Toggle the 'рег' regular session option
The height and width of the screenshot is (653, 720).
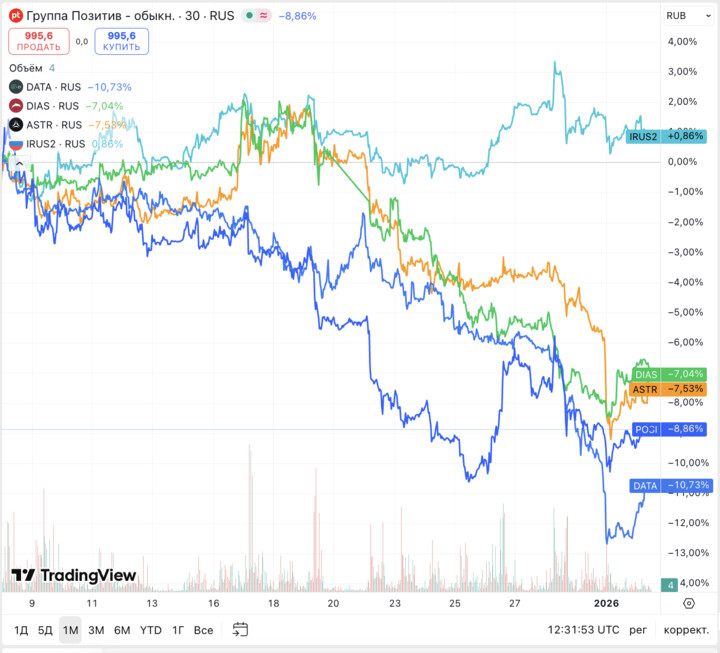638,630
